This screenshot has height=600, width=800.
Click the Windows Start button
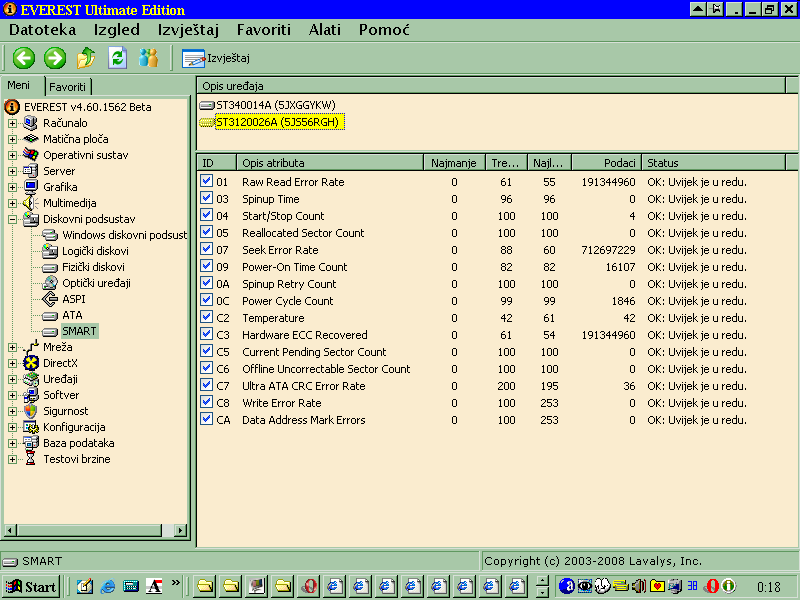coord(31,586)
